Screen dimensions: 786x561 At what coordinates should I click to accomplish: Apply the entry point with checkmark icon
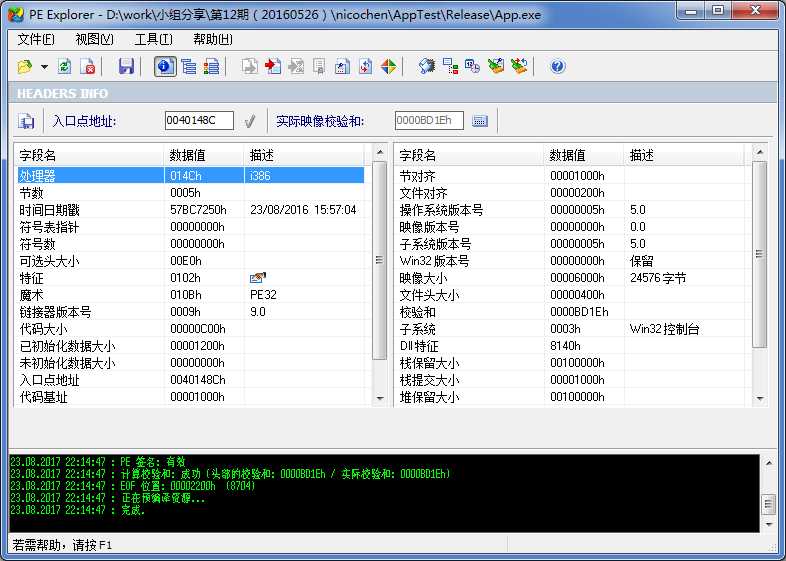tap(250, 121)
